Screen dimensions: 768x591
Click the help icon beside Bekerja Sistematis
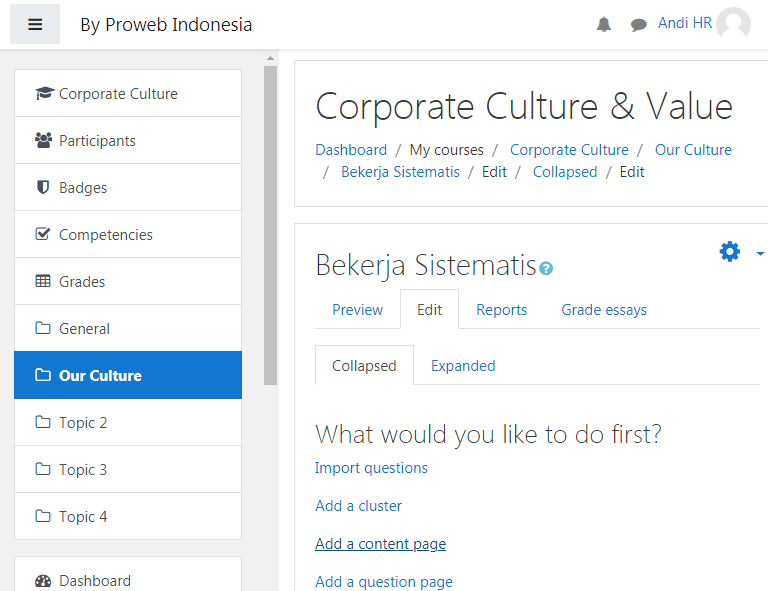tap(546, 268)
